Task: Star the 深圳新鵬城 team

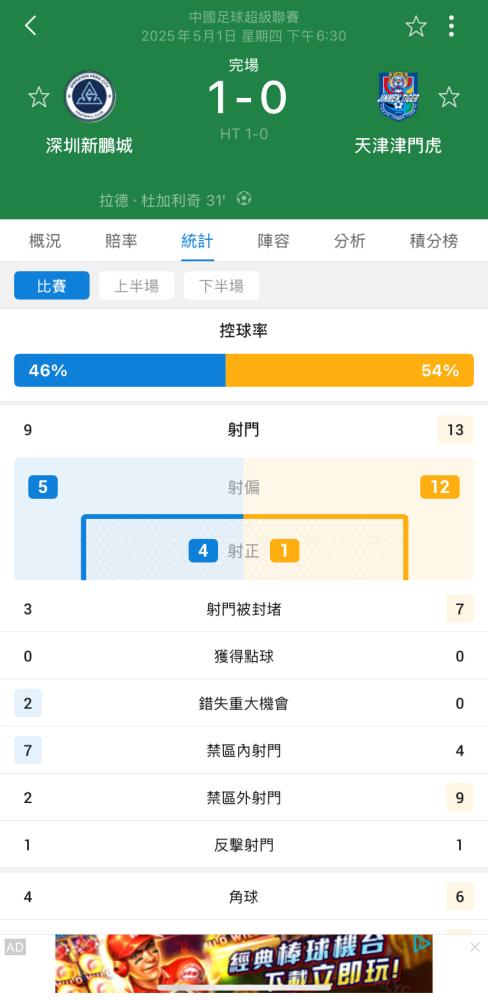Action: pyautogui.click(x=39, y=97)
